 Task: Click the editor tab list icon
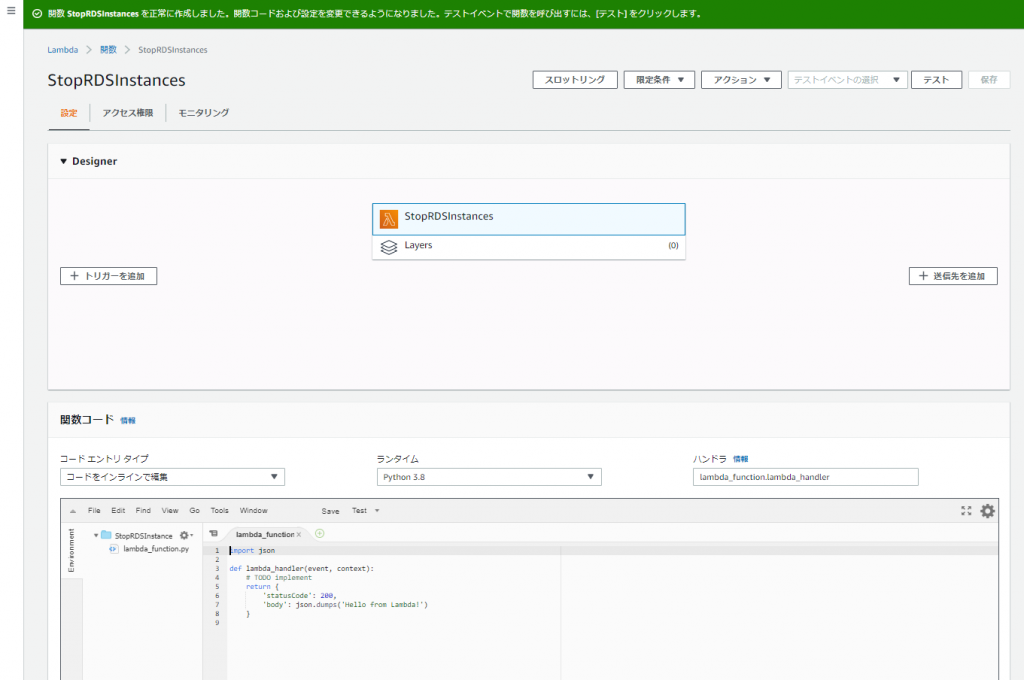pyautogui.click(x=214, y=534)
